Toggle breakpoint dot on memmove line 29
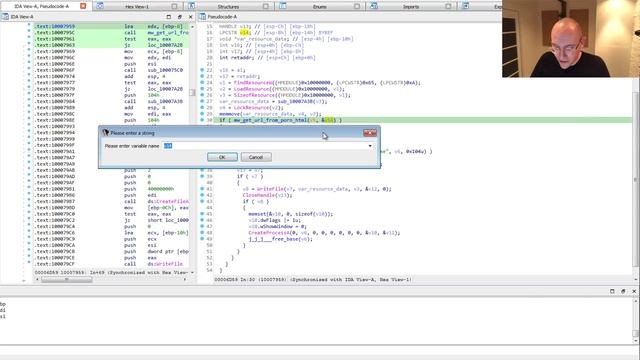Screen dimensions: 640x360 pos(202,114)
